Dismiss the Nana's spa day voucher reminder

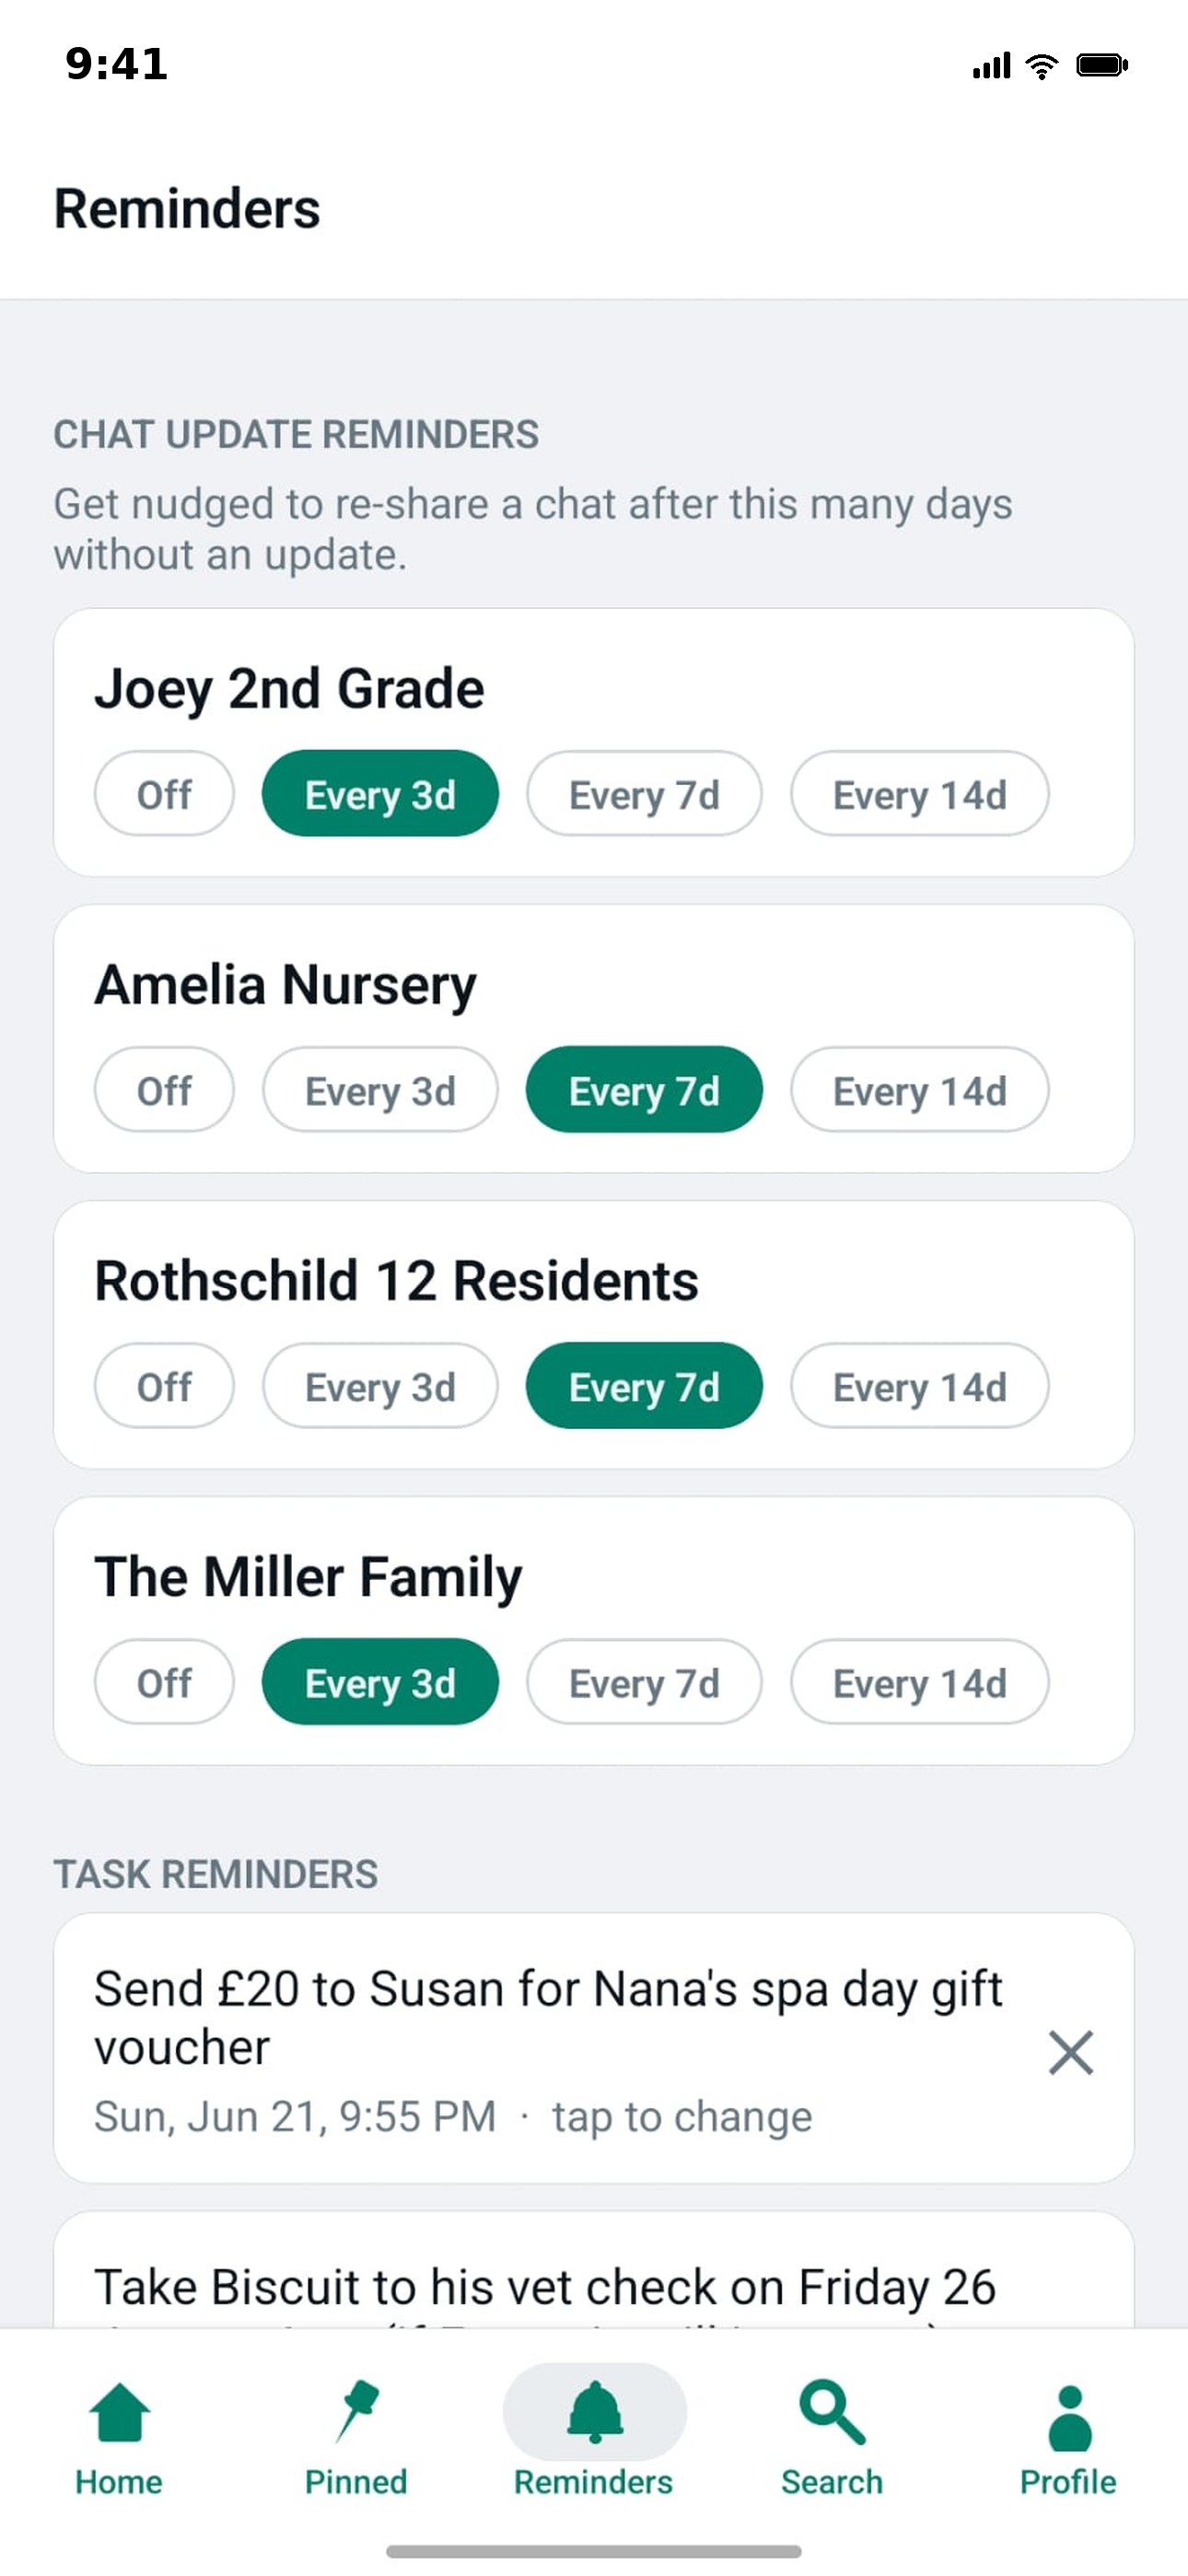(x=1070, y=2052)
